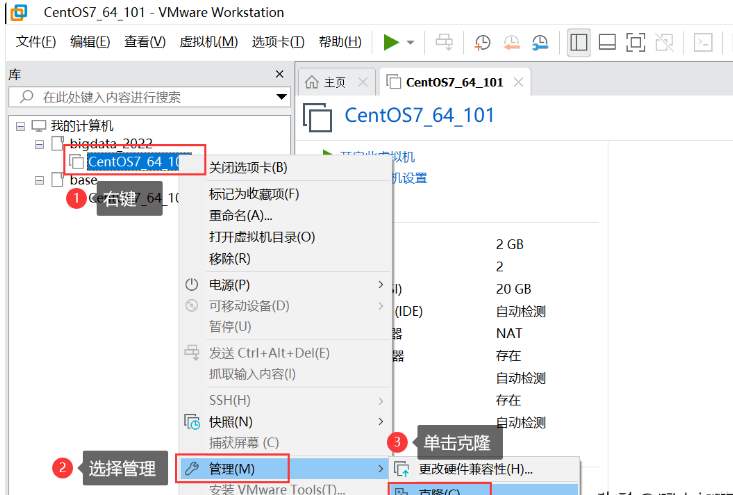The image size is (733, 495).
Task: Click the 2 GB memory value
Action: coord(510,244)
